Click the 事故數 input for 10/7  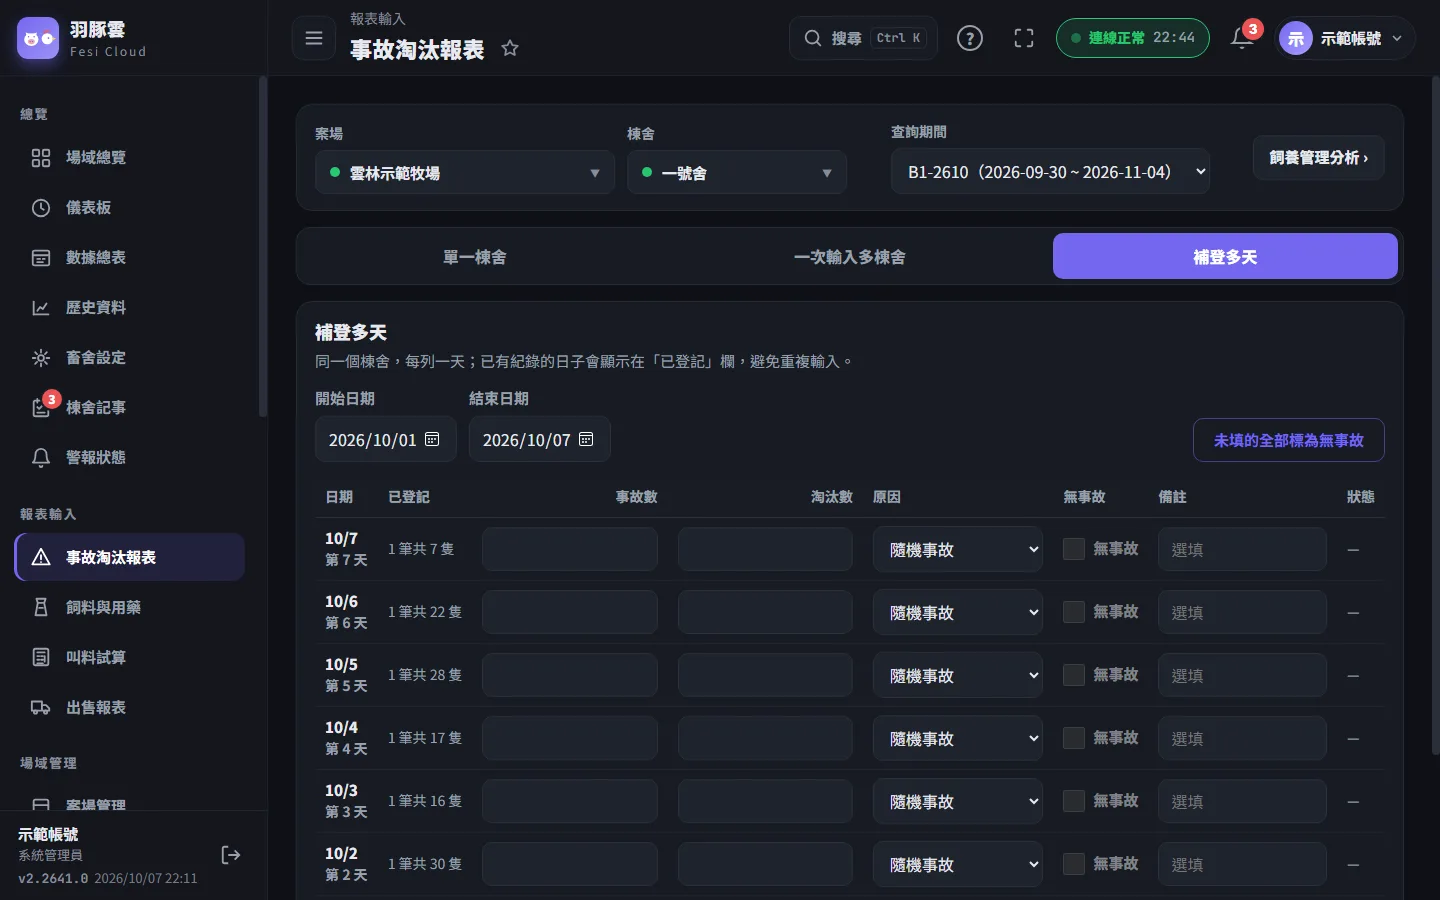pyautogui.click(x=570, y=549)
